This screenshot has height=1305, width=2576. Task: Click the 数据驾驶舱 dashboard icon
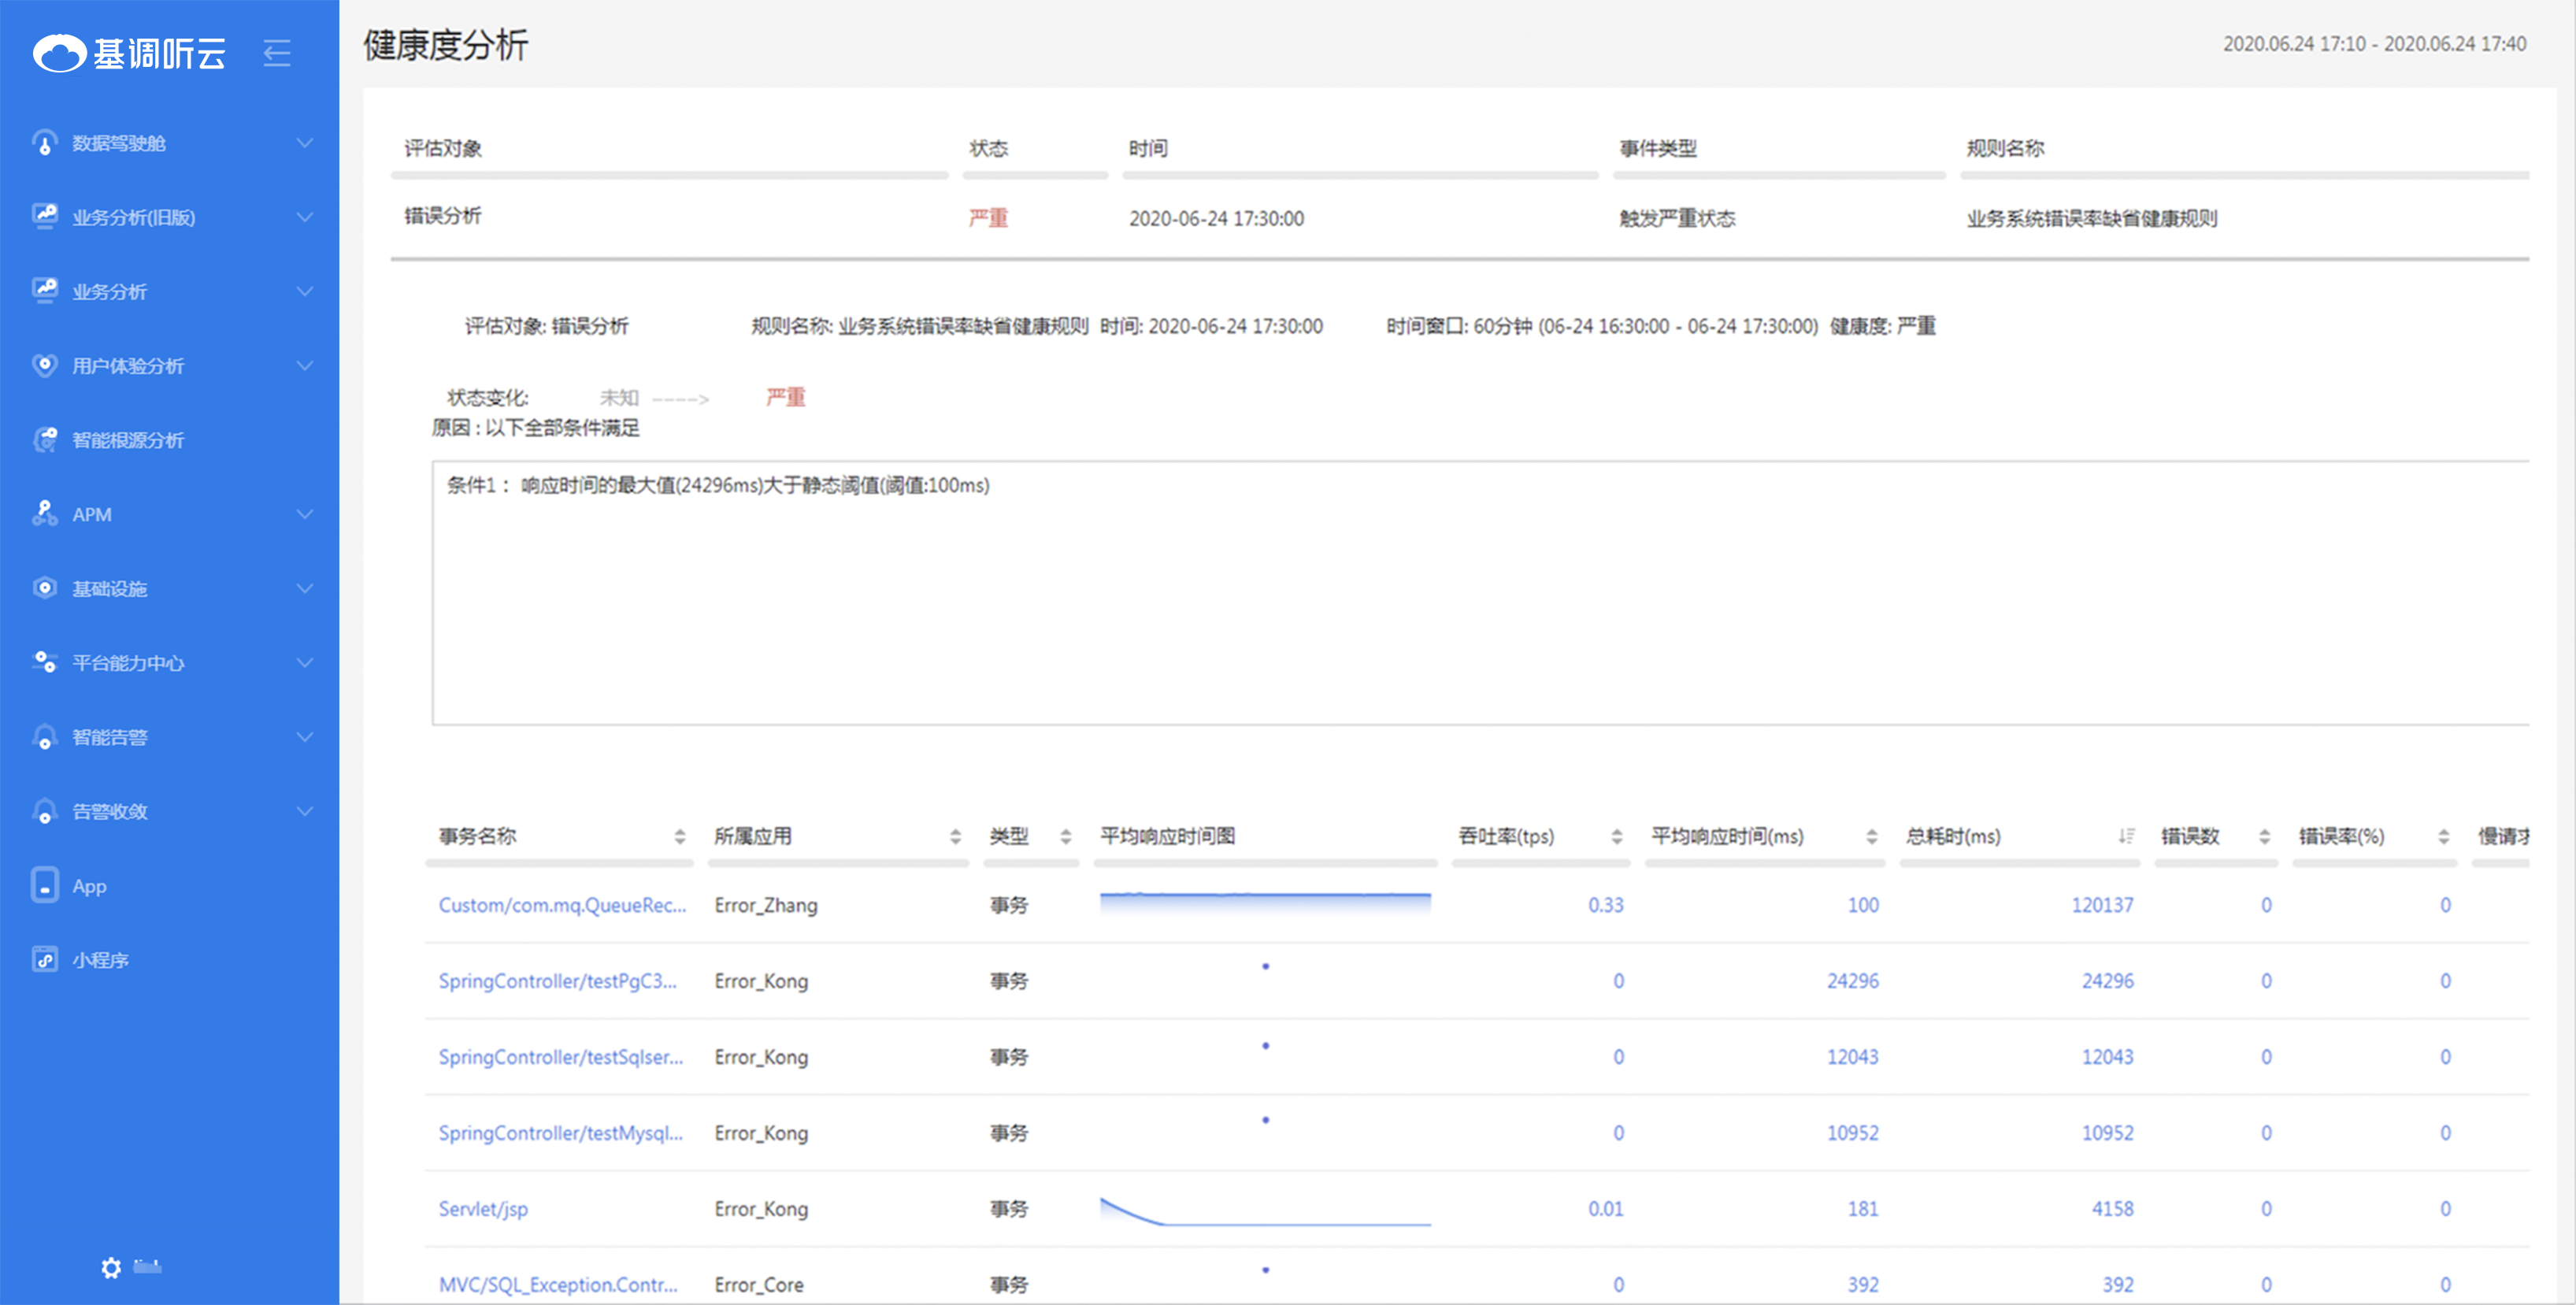[45, 143]
